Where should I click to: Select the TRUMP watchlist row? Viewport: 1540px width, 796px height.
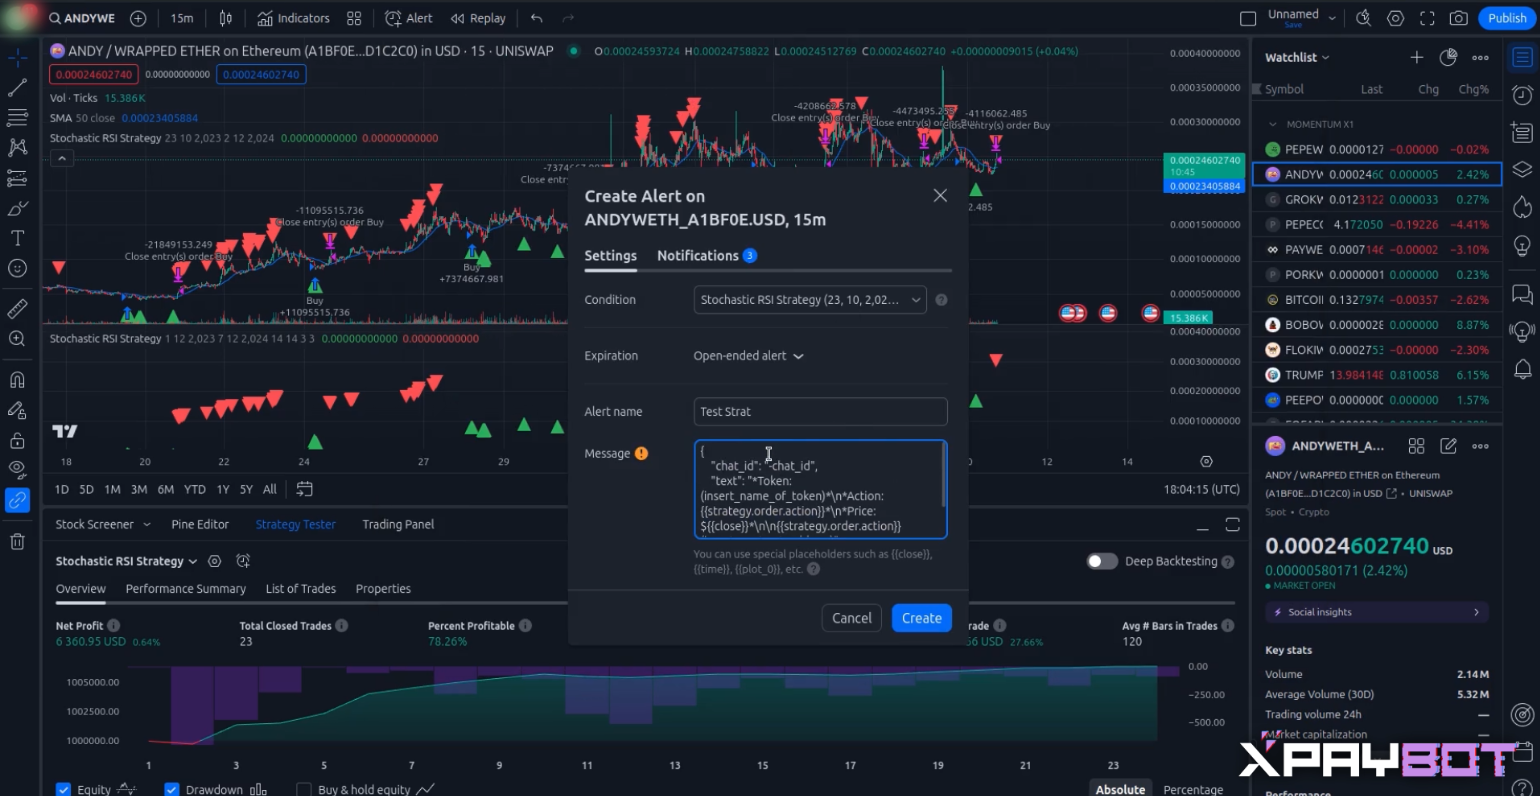(1377, 375)
